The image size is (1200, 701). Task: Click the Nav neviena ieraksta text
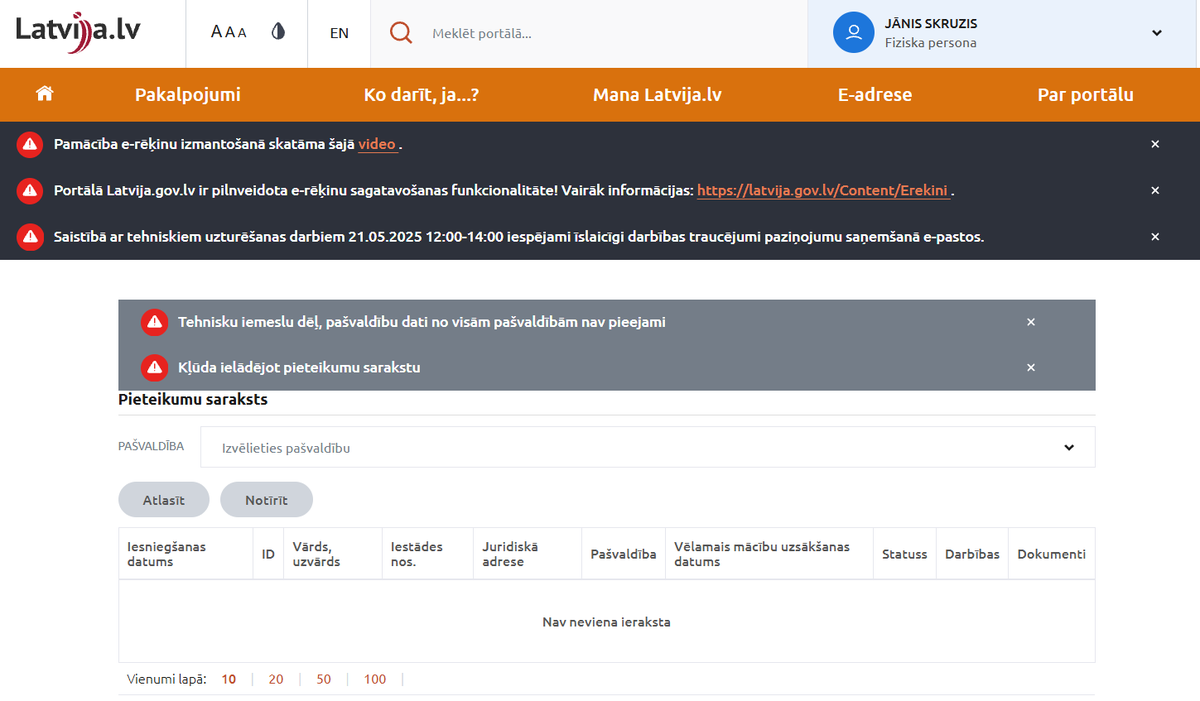click(606, 622)
